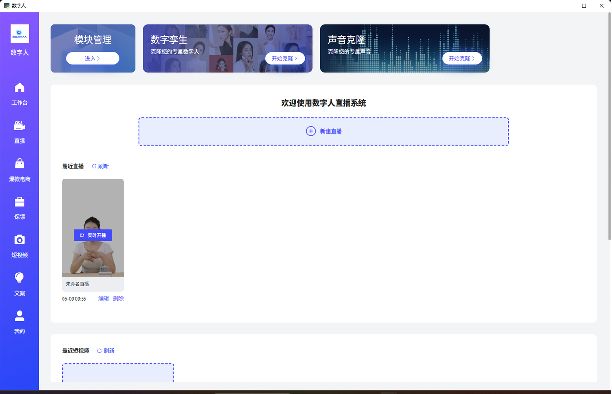Click the live stream title under the thumbnail
This screenshot has width=612, height=394.
coord(77,284)
